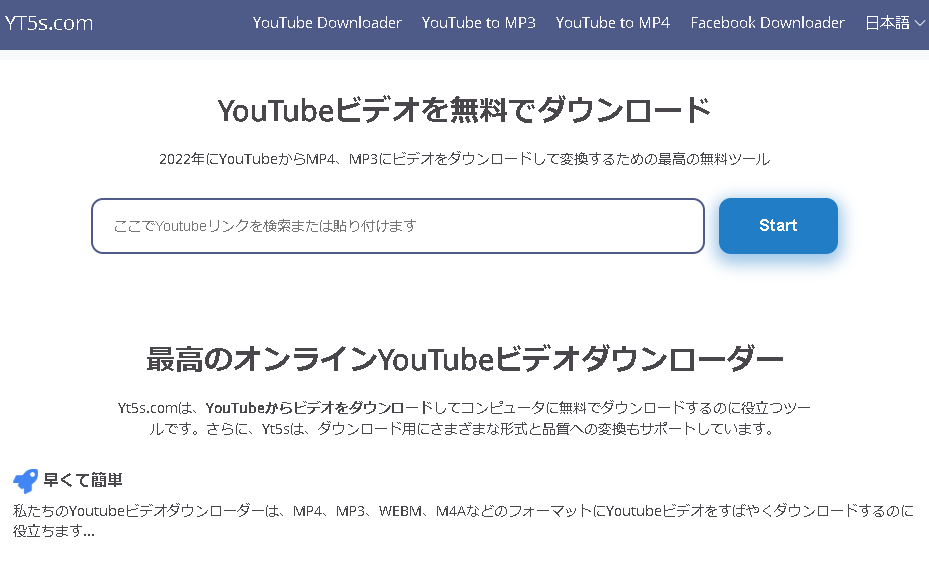Click paragraph starting 私たちのYoutubeビデオダウンローダーは
The width and height of the screenshot is (929, 570).
[x=463, y=520]
